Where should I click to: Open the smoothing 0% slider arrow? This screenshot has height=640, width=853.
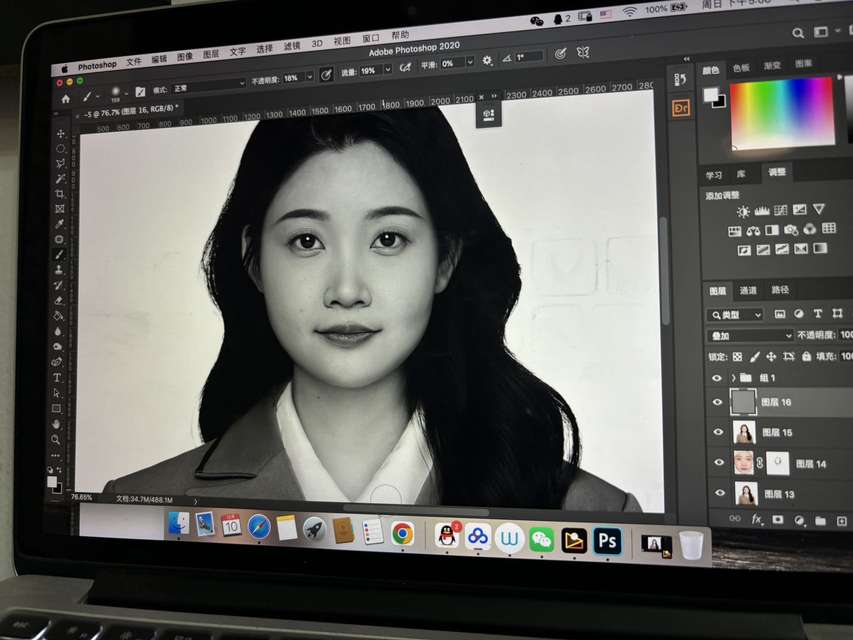coord(469,62)
